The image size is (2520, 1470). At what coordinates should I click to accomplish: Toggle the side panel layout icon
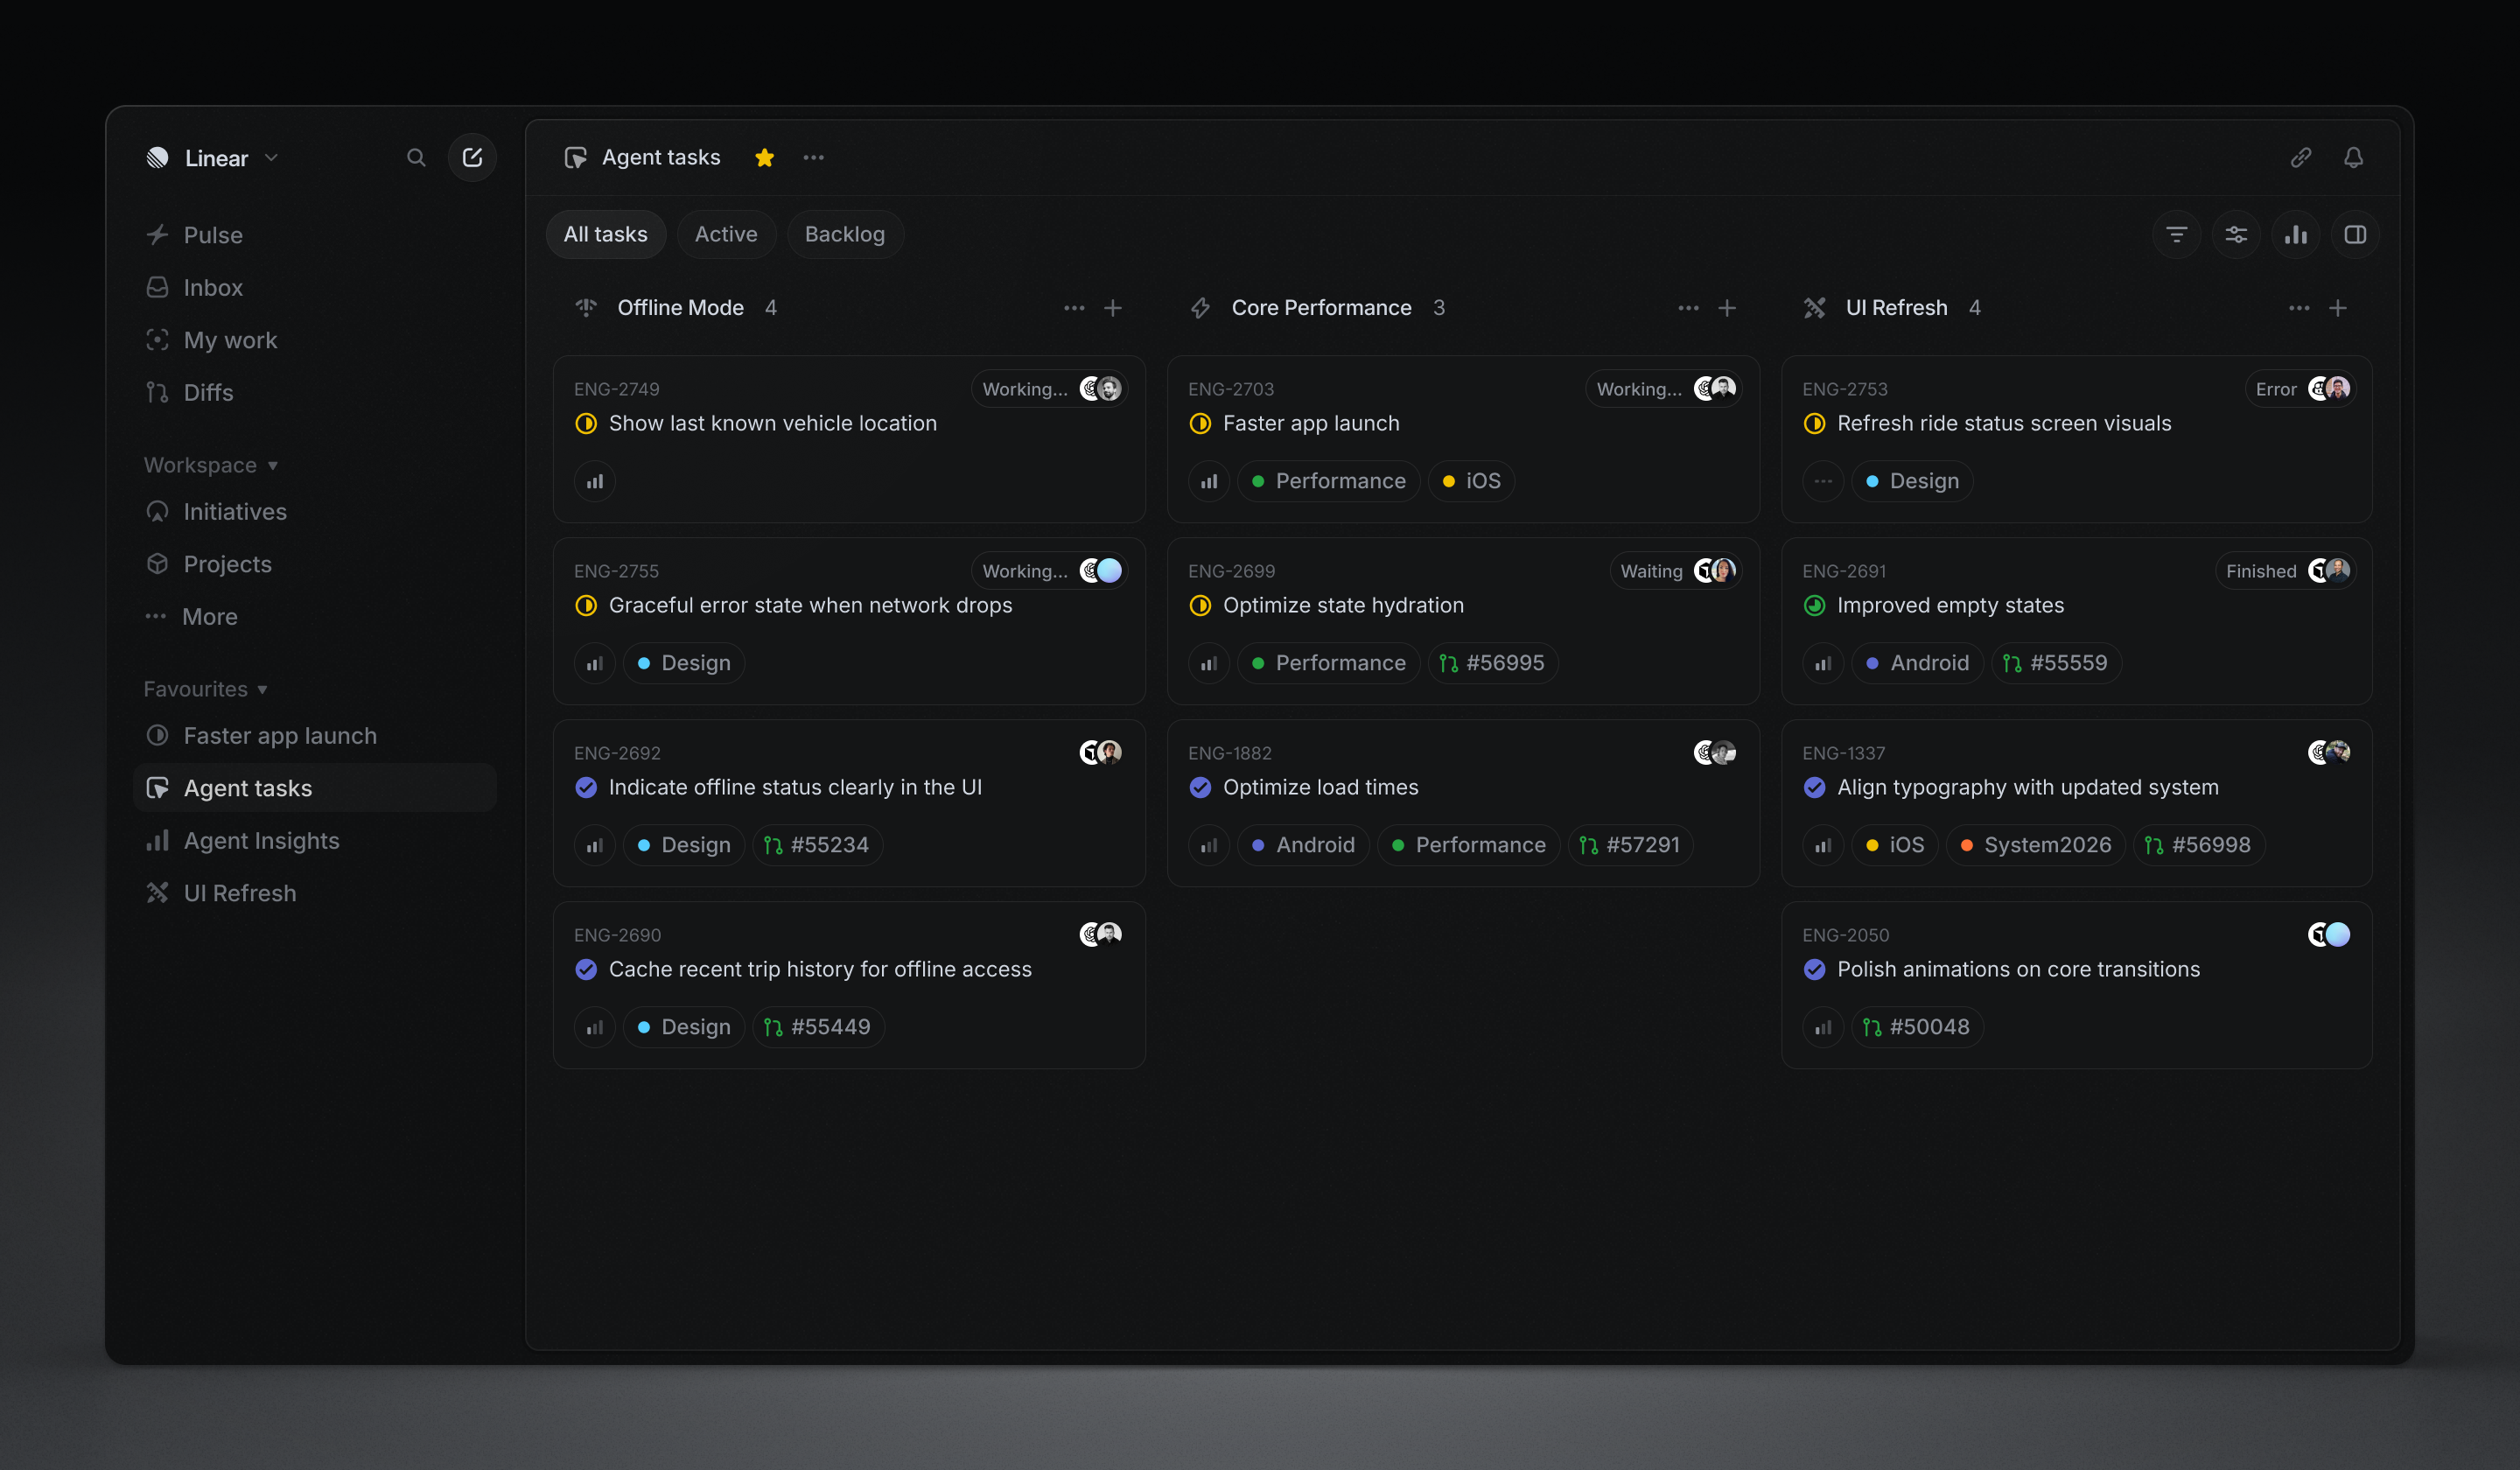point(2355,235)
